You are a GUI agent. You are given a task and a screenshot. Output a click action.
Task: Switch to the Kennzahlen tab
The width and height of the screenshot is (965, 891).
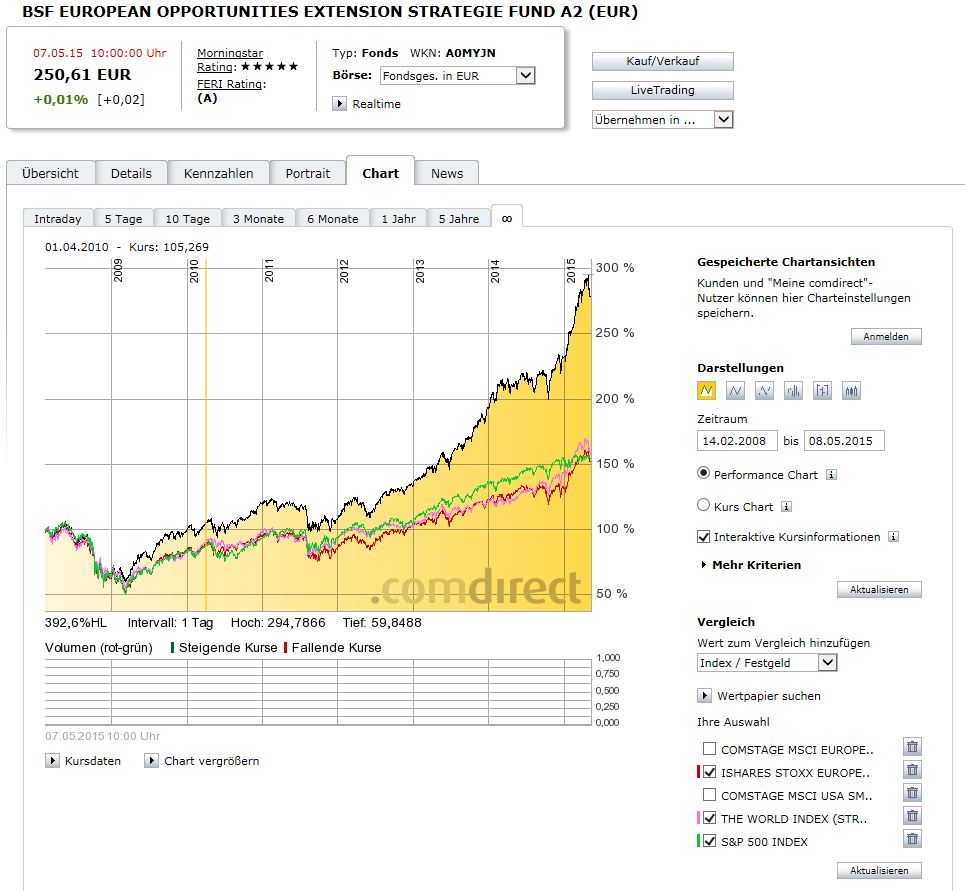coord(218,173)
